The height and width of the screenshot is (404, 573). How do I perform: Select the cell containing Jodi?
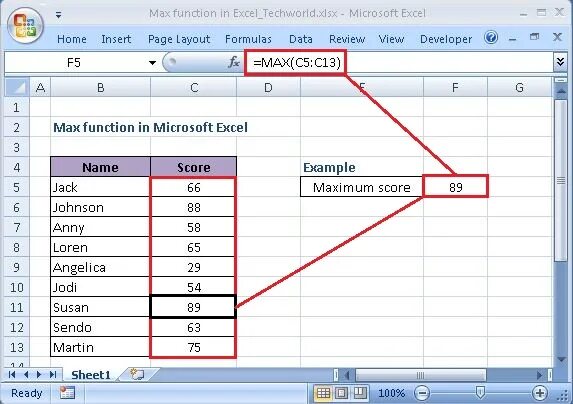(100, 287)
